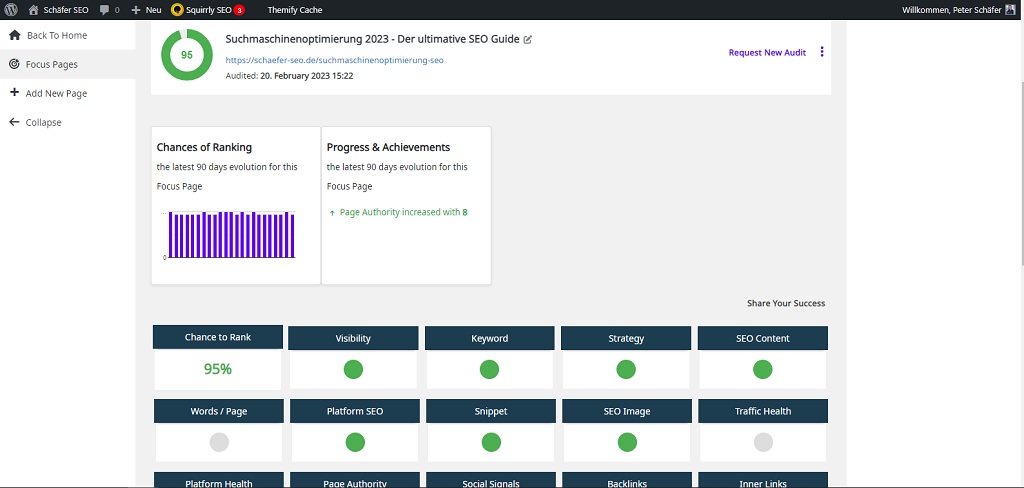
Task: Open the Platform Health category header
Action: click(x=219, y=480)
